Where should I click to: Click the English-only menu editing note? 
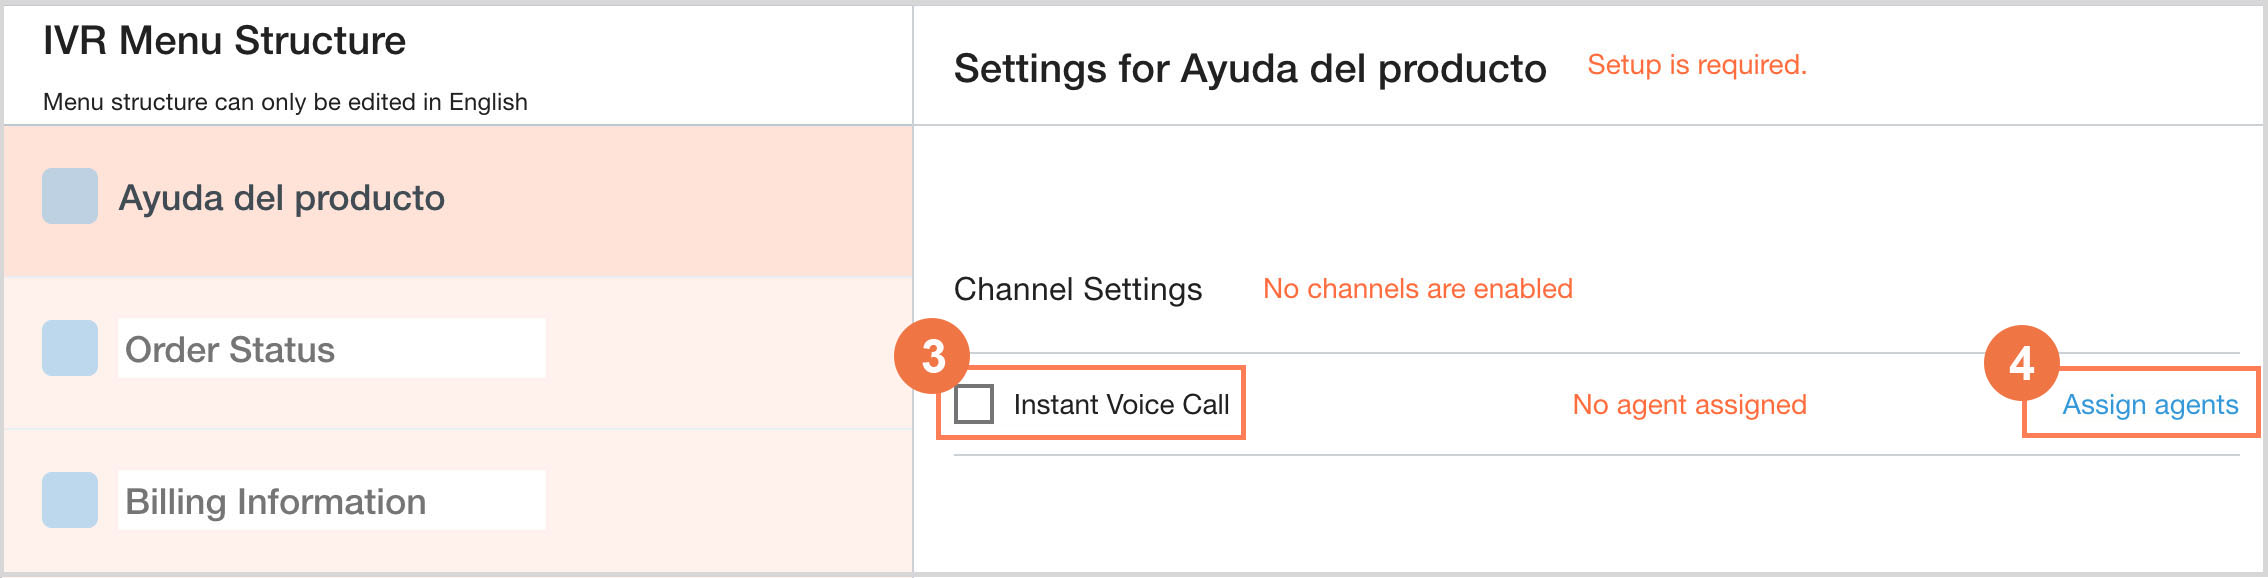pyautogui.click(x=285, y=102)
